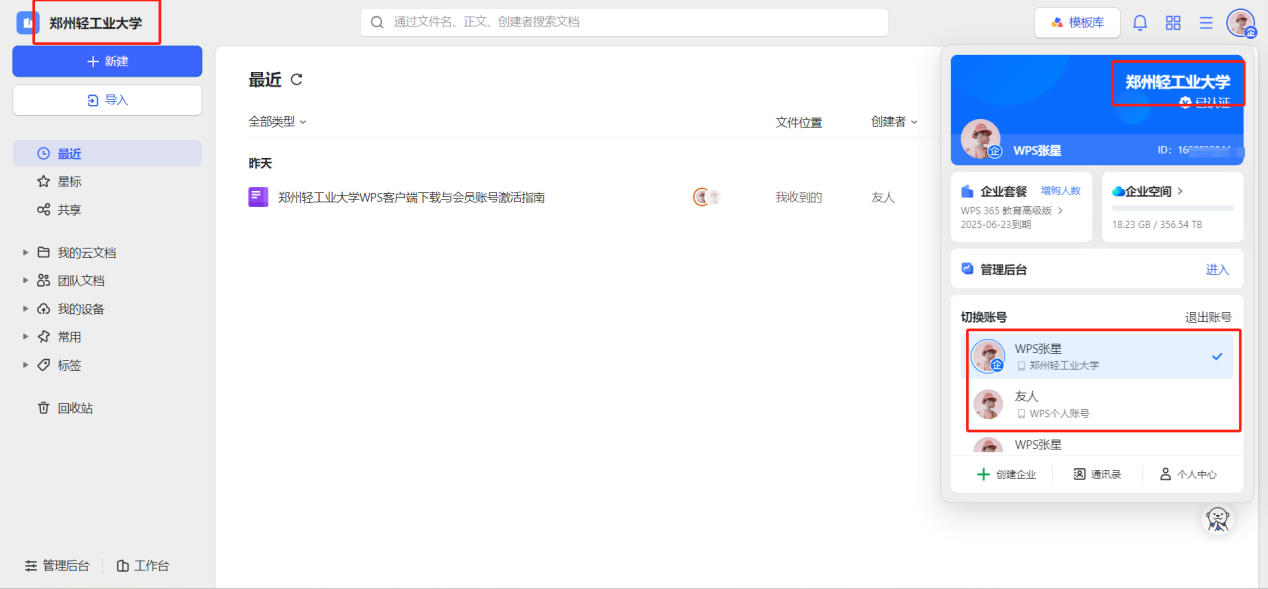
Task: Click 退出账号 to log out
Action: pyautogui.click(x=1208, y=317)
